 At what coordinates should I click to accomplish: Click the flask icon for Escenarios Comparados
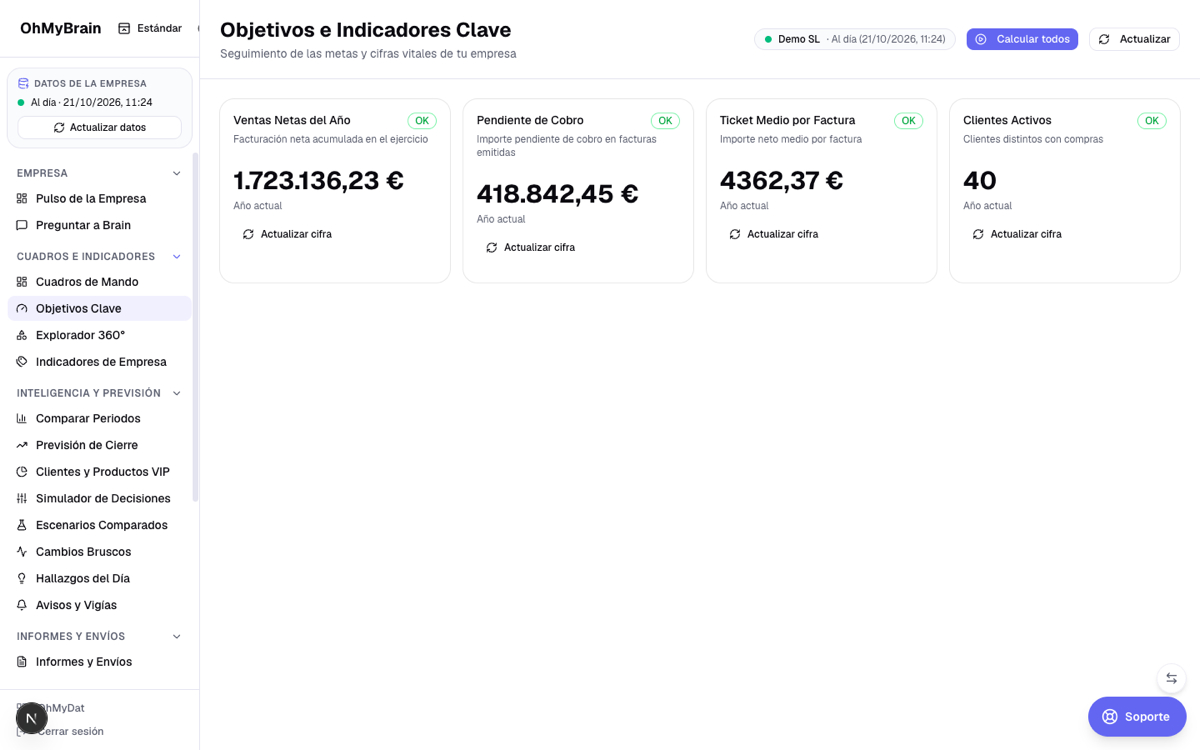click(22, 525)
